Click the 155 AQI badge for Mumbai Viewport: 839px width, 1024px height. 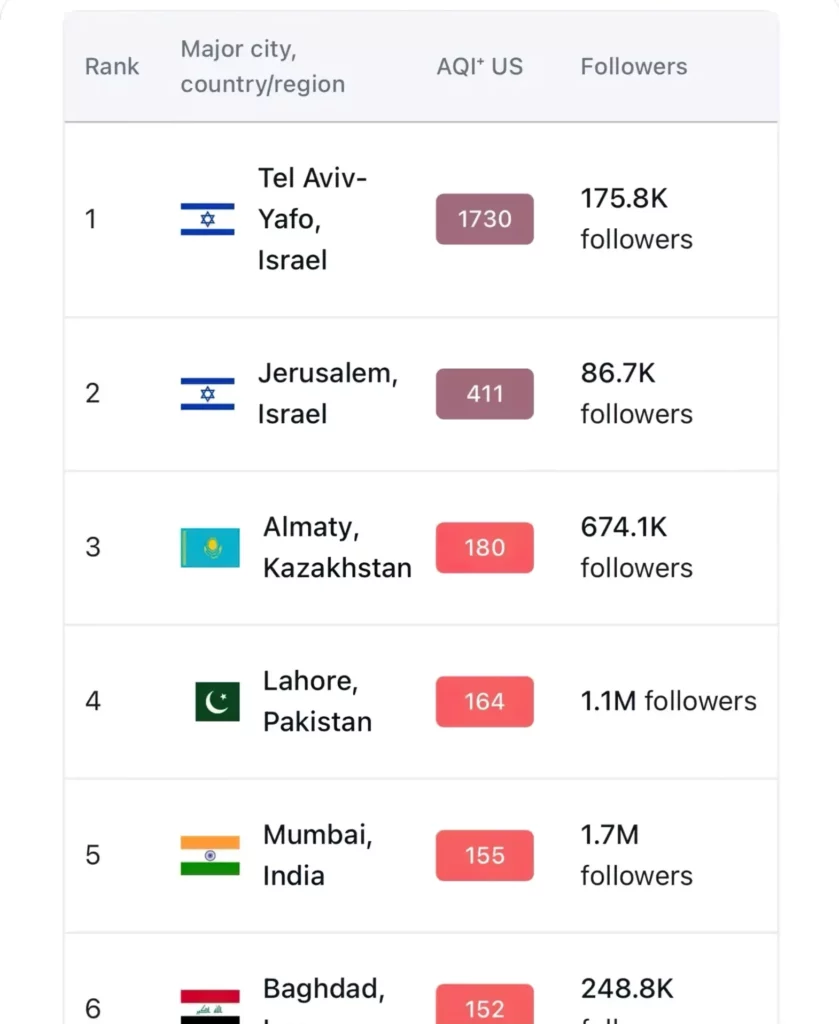click(x=485, y=856)
